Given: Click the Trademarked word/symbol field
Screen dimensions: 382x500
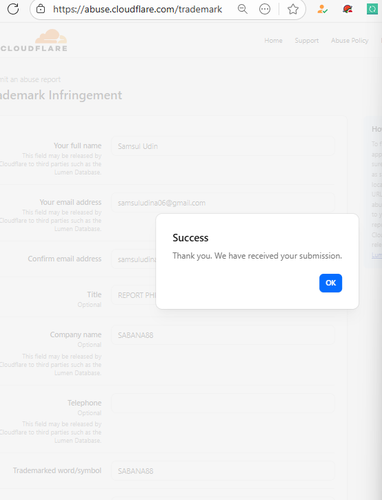Looking at the screenshot, I should [223, 471].
